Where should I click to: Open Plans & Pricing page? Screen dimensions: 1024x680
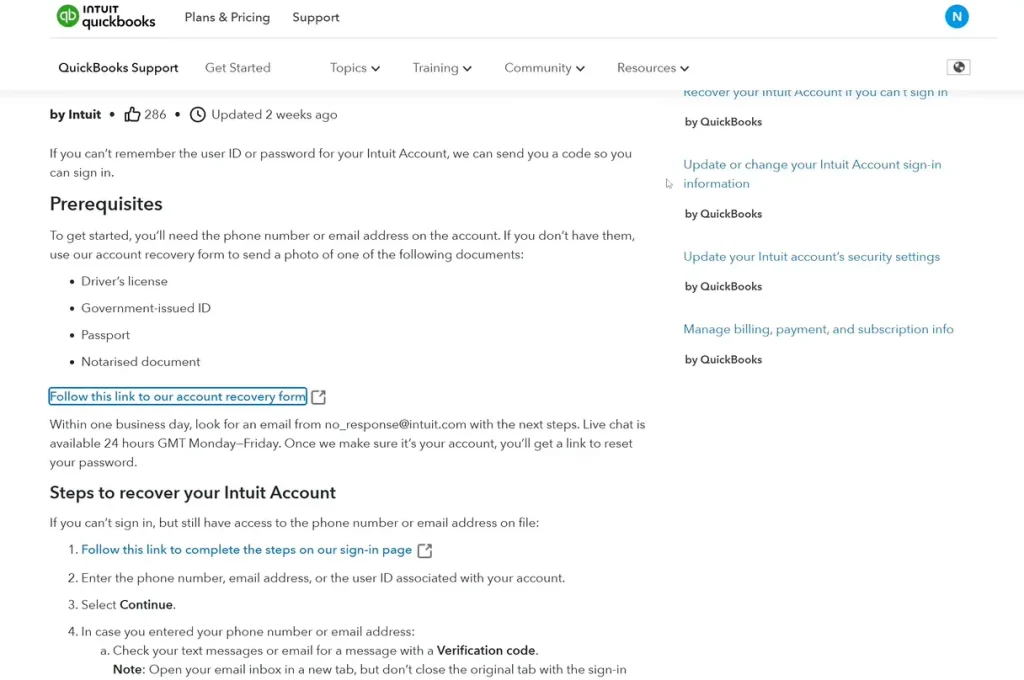[227, 18]
